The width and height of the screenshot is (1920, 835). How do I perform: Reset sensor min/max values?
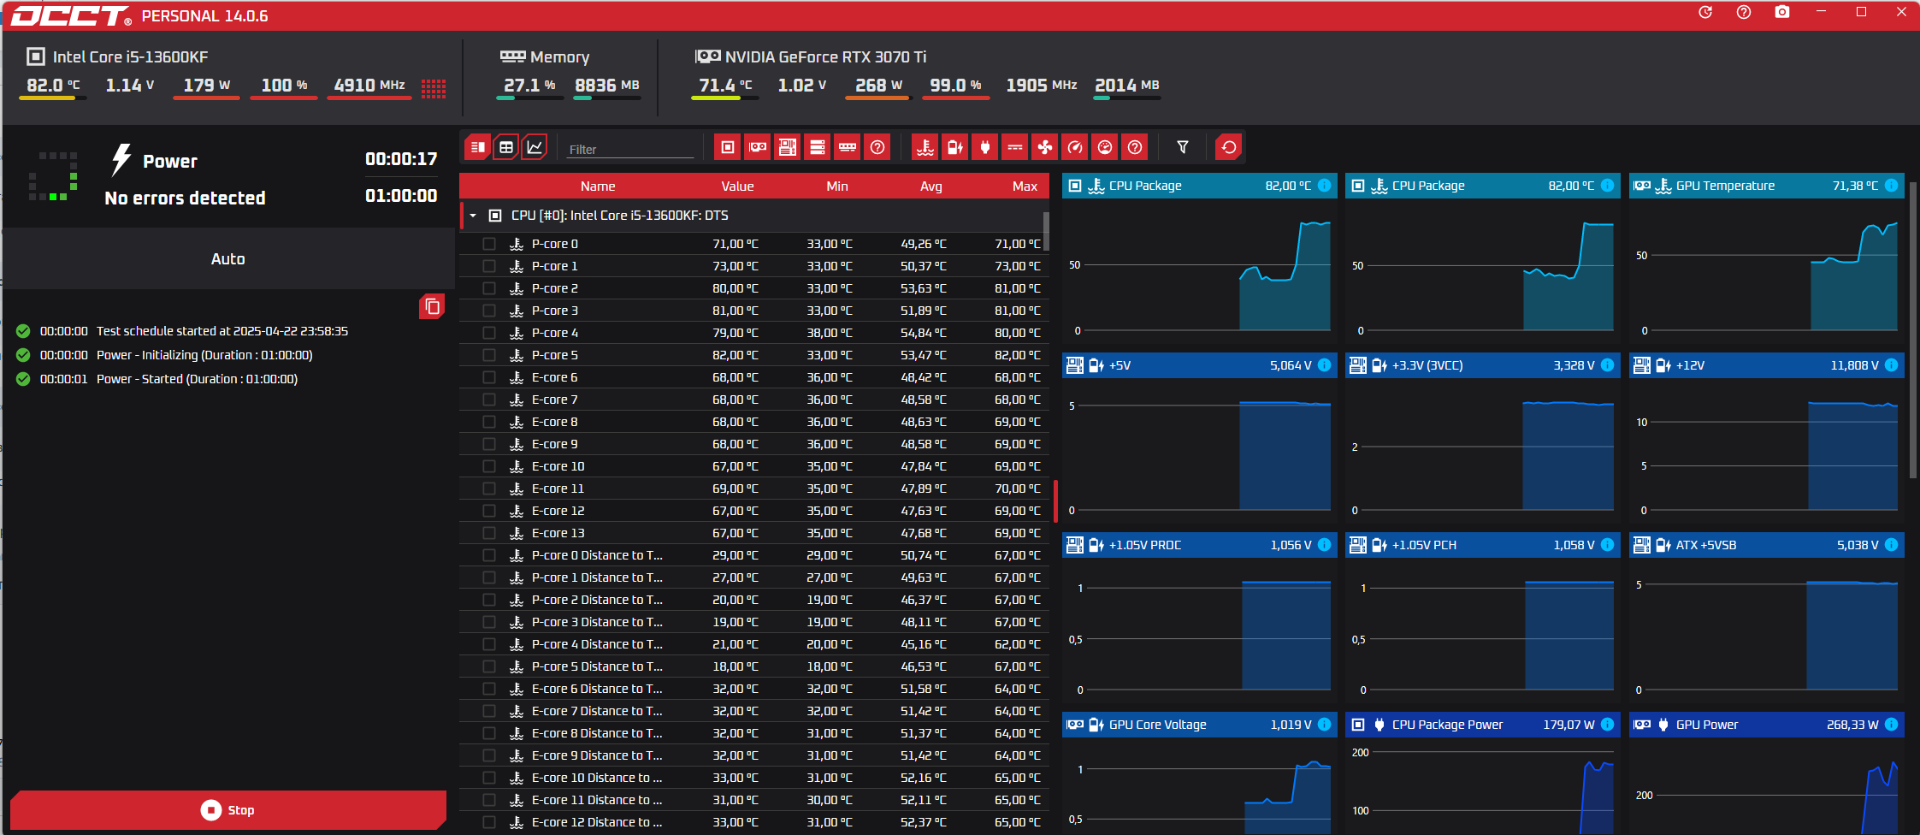(1229, 148)
